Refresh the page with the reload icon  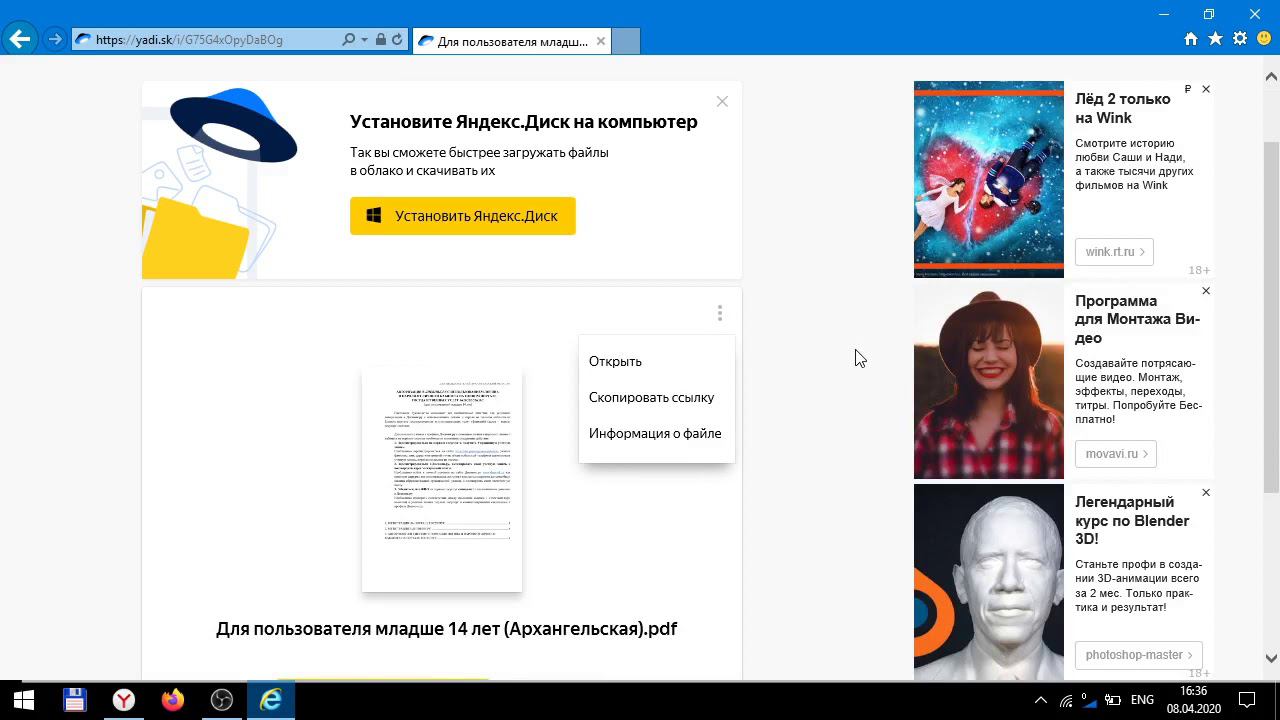(397, 40)
